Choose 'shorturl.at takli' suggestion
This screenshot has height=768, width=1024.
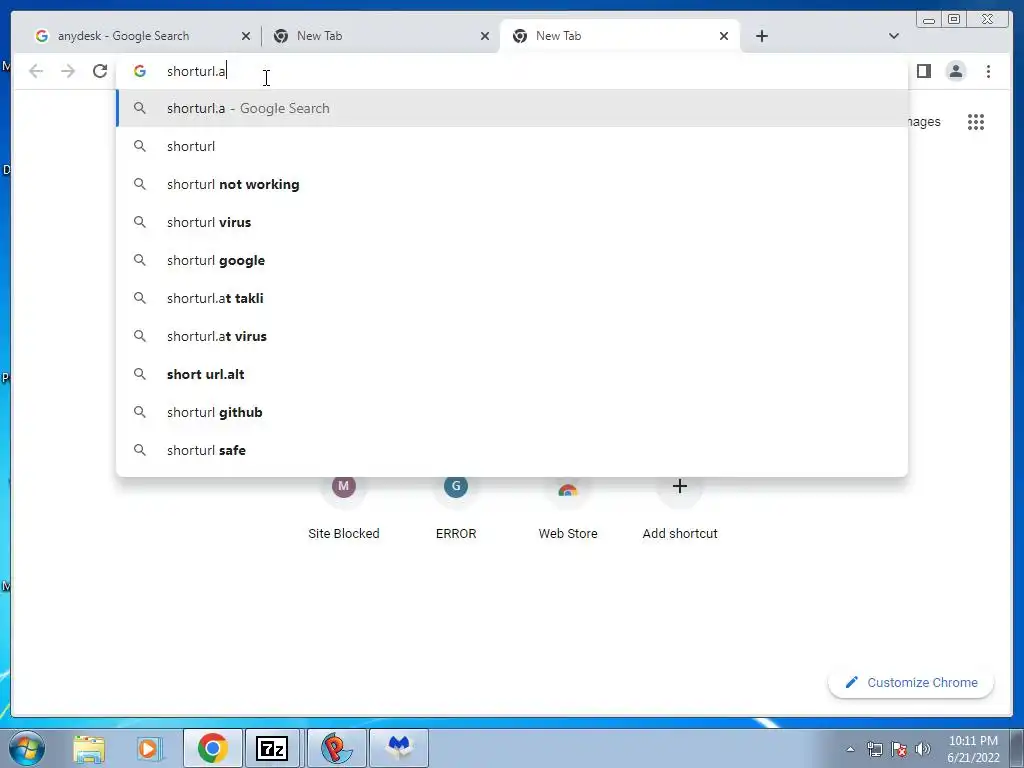tap(512, 298)
